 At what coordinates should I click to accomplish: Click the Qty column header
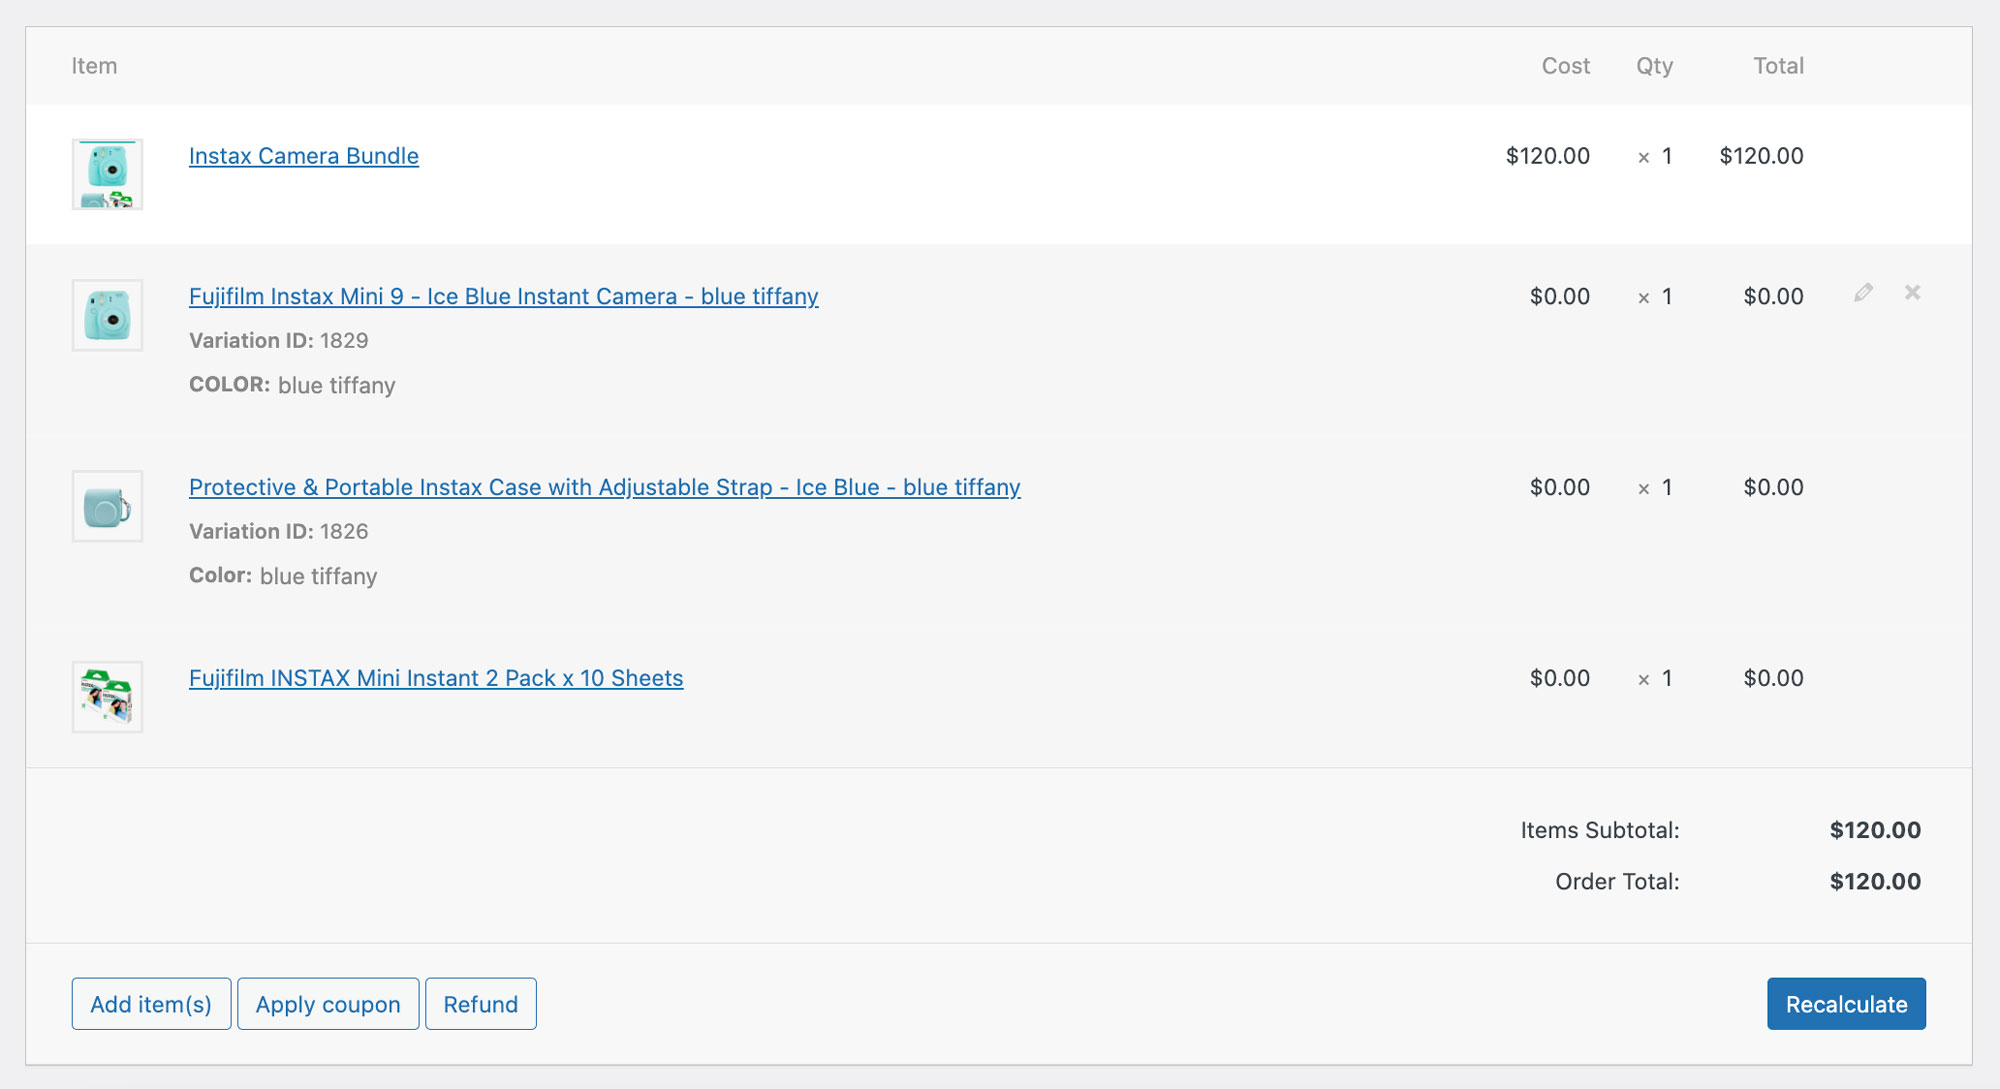pos(1654,66)
